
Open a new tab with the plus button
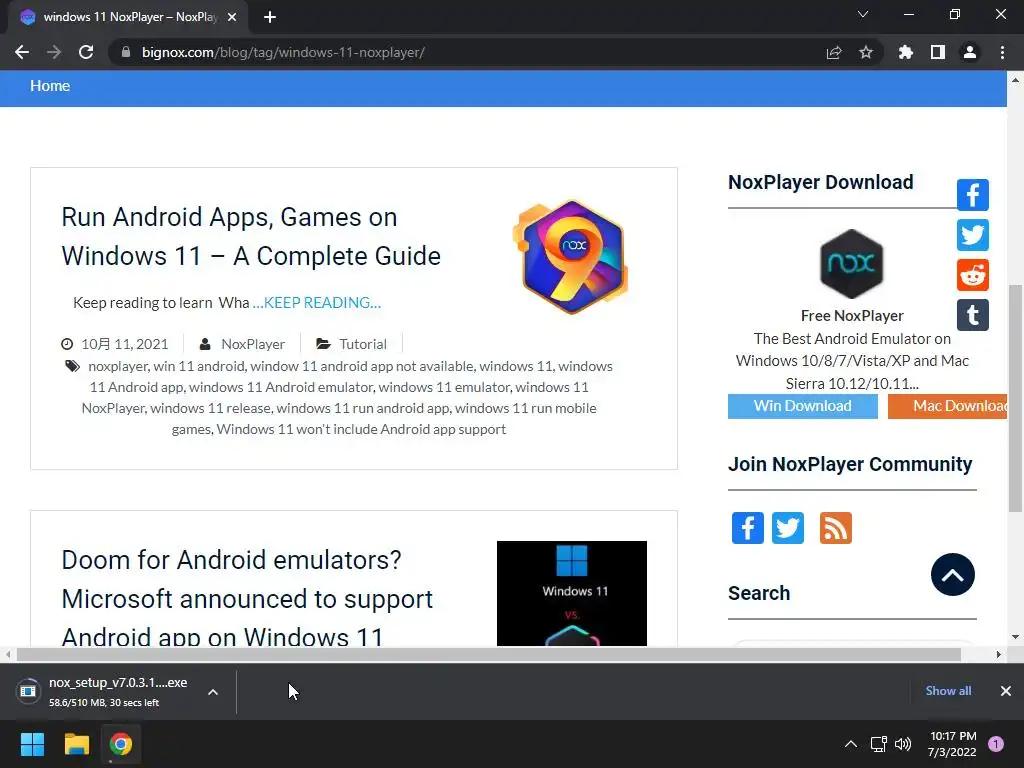click(270, 17)
